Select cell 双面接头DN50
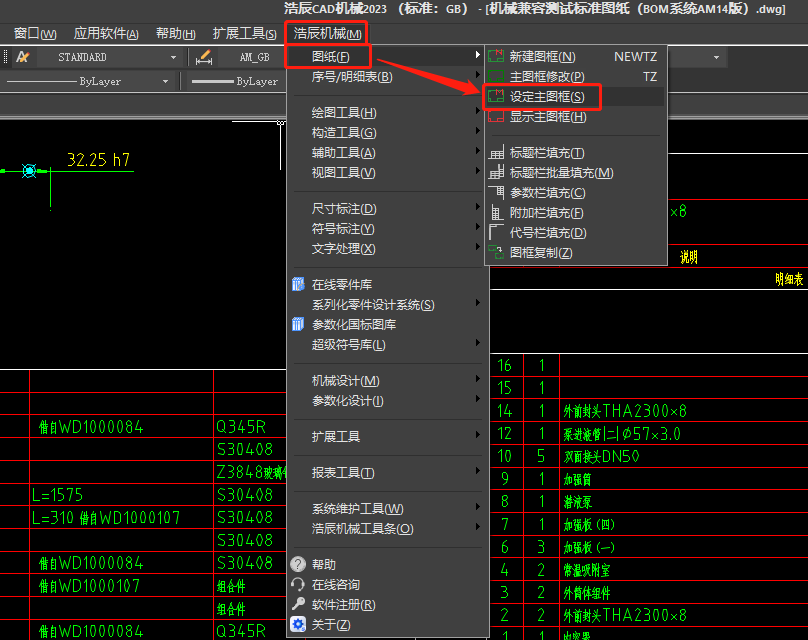The image size is (808, 640). (601, 457)
